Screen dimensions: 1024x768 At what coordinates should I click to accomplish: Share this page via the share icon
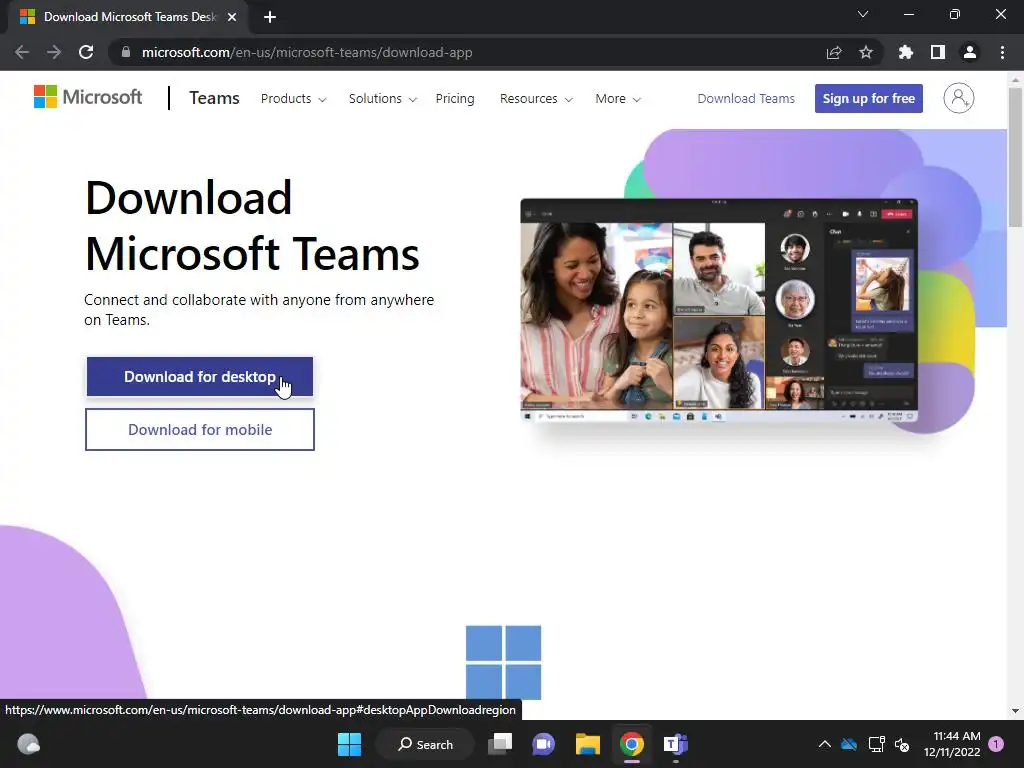(834, 52)
